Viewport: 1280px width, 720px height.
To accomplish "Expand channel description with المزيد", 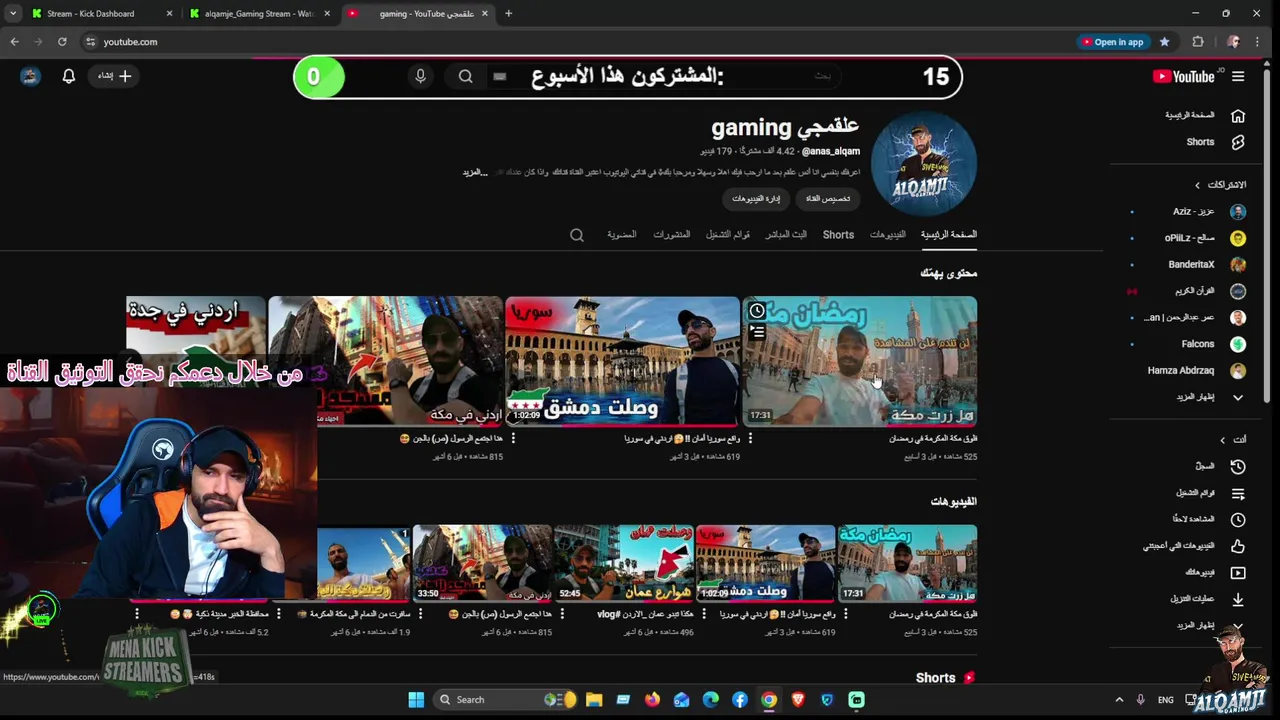I will pos(474,173).
